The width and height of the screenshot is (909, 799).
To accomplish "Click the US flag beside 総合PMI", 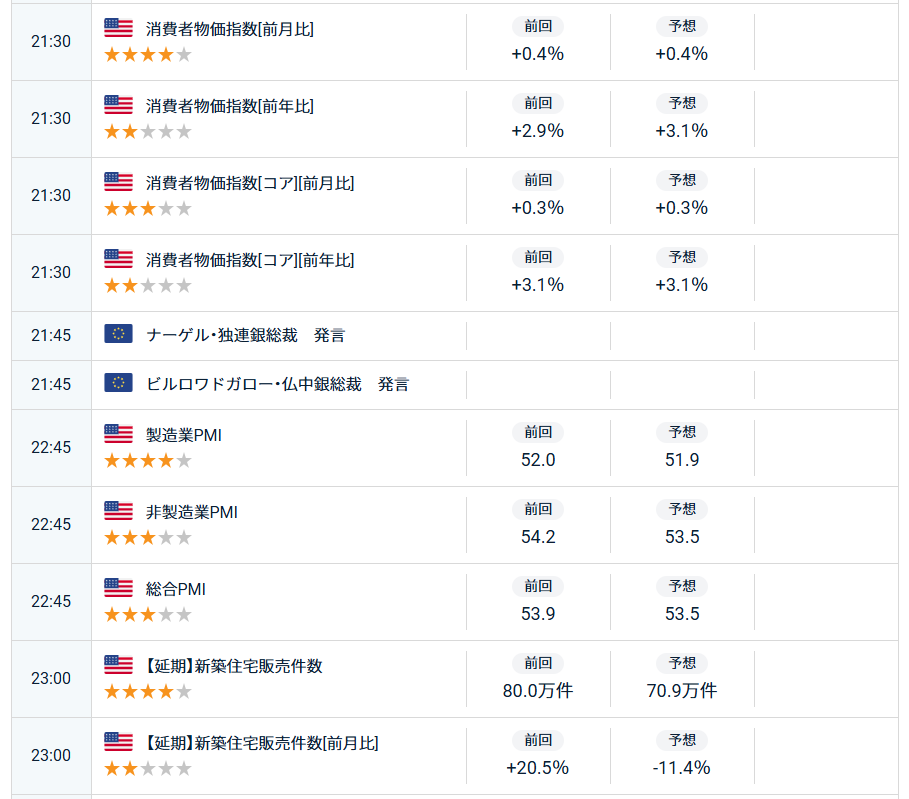I will [x=118, y=588].
